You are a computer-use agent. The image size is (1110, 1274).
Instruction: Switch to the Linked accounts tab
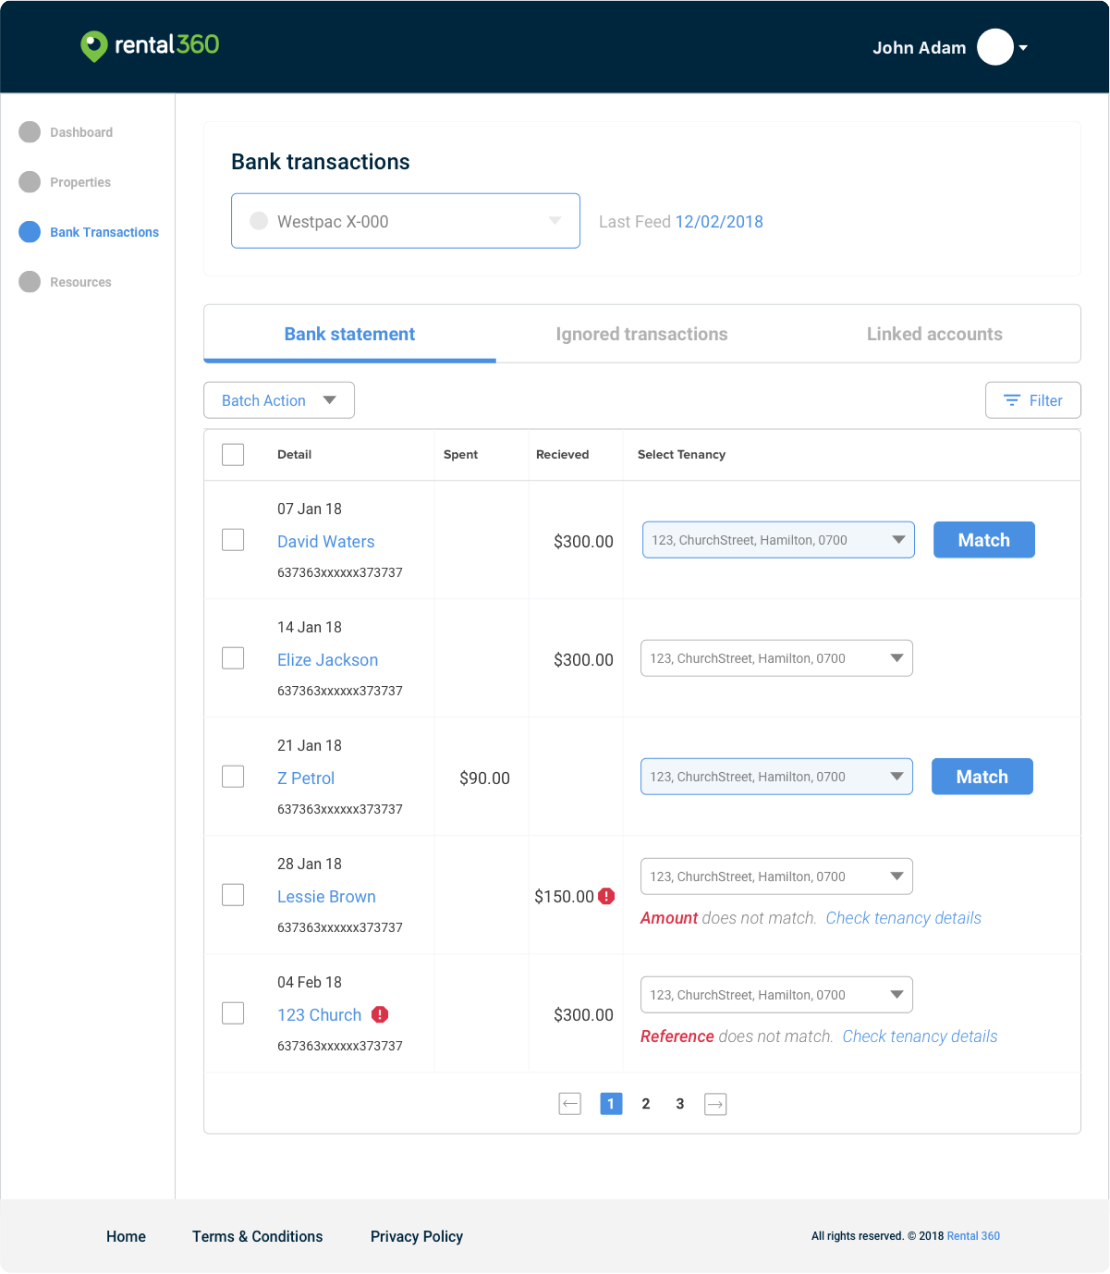pos(934,334)
